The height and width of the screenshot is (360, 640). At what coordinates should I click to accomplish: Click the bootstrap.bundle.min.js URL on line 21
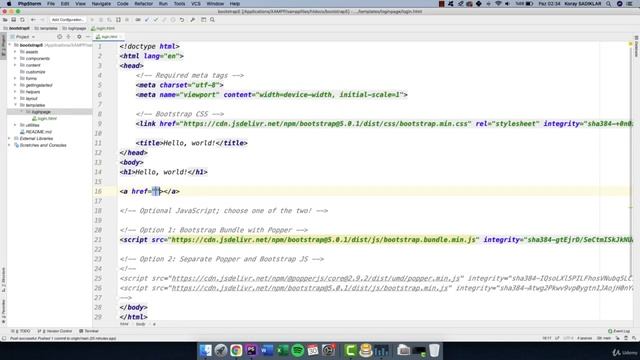coord(323,240)
